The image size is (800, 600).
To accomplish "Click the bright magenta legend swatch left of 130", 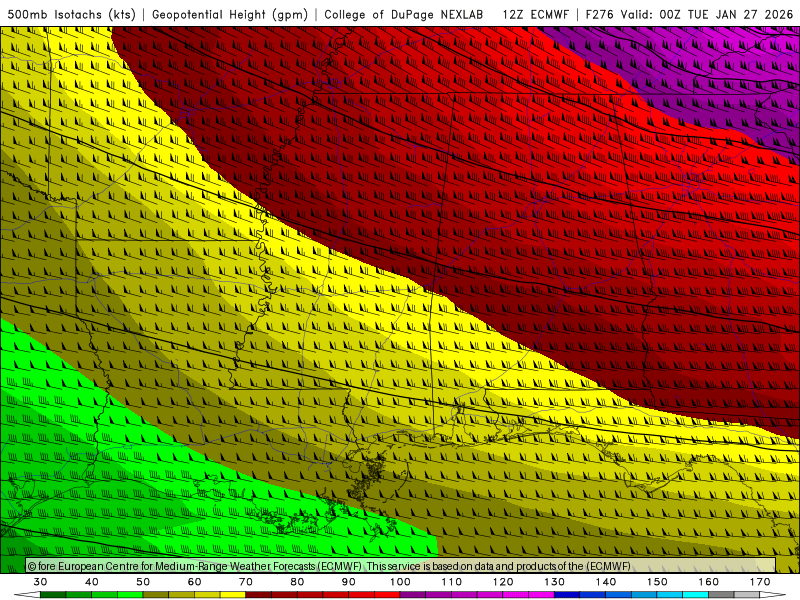I will tap(541, 595).
